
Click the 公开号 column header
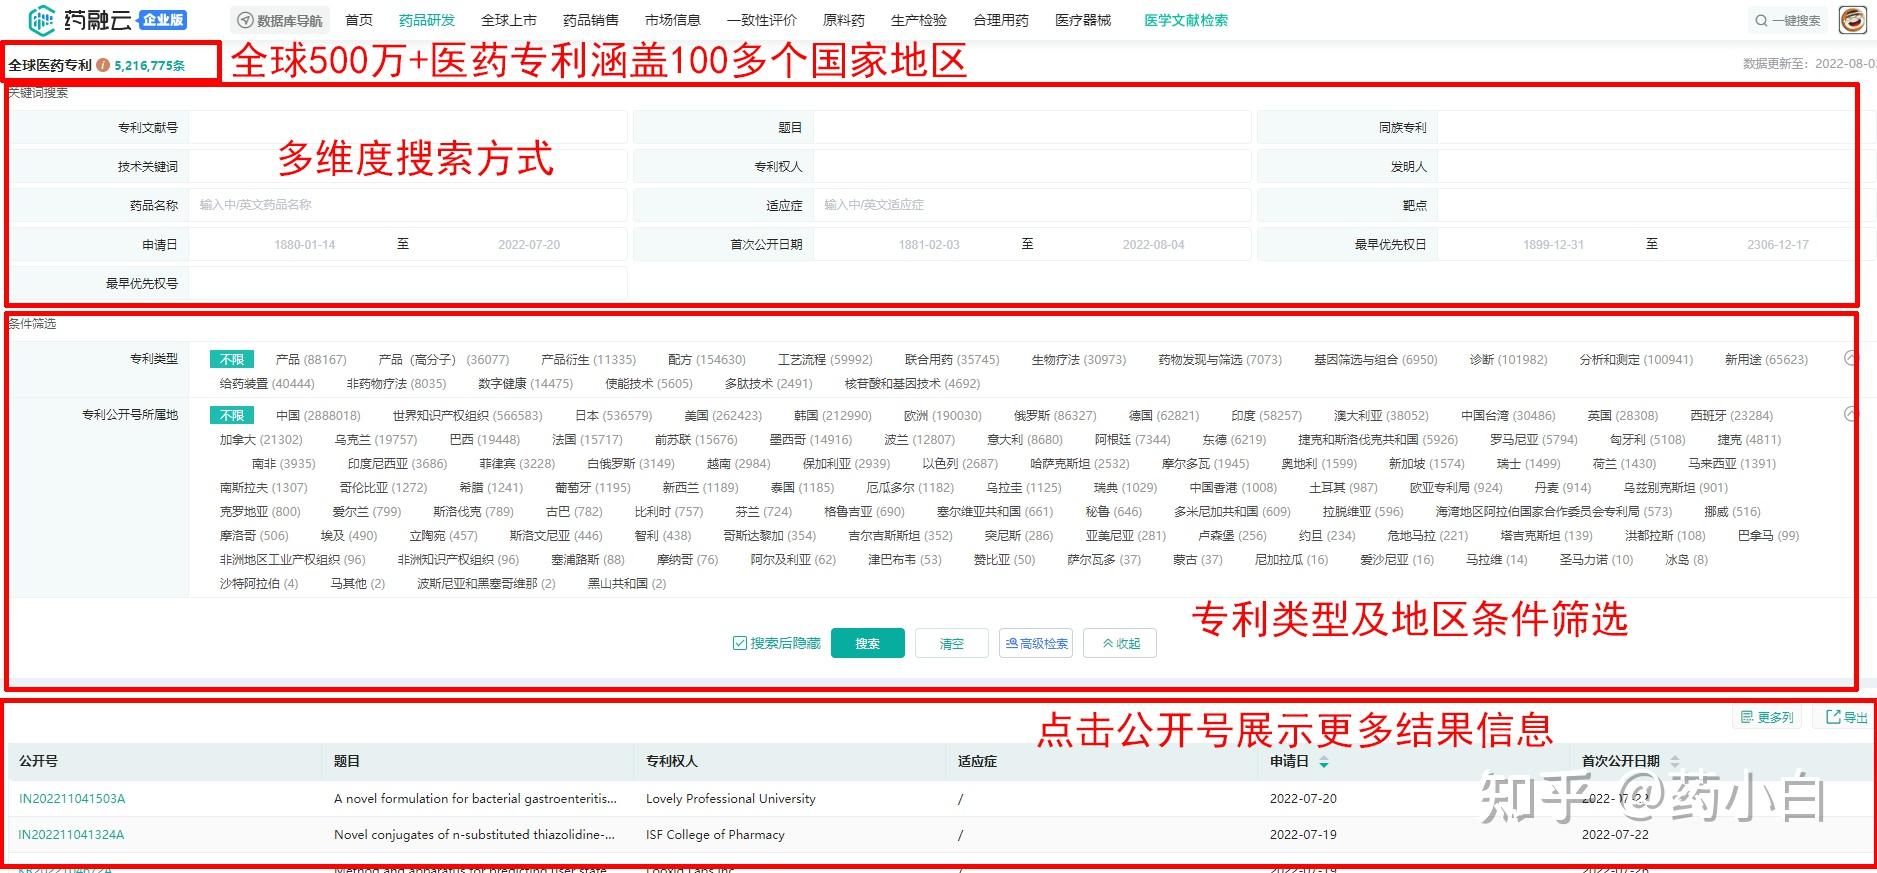[x=38, y=762]
